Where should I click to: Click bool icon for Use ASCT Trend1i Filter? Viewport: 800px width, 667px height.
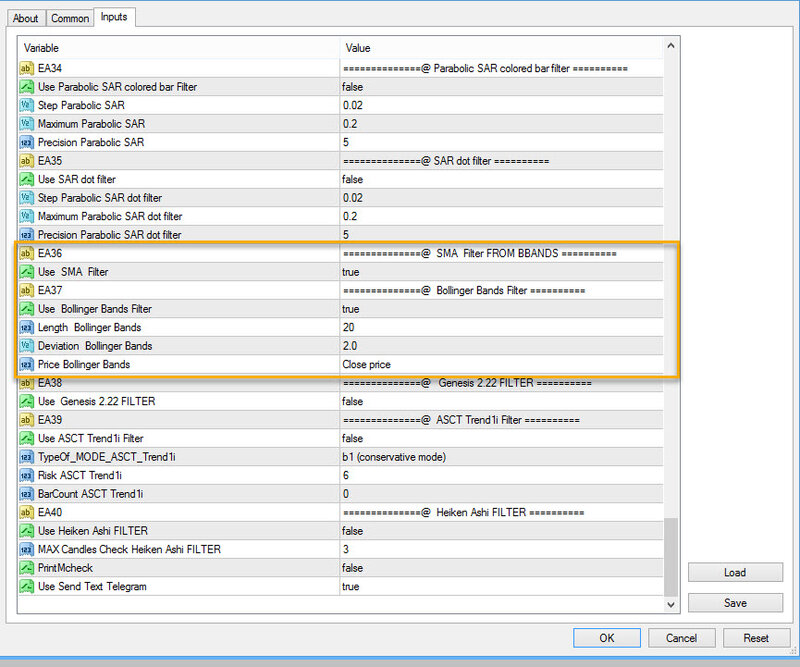tap(27, 438)
